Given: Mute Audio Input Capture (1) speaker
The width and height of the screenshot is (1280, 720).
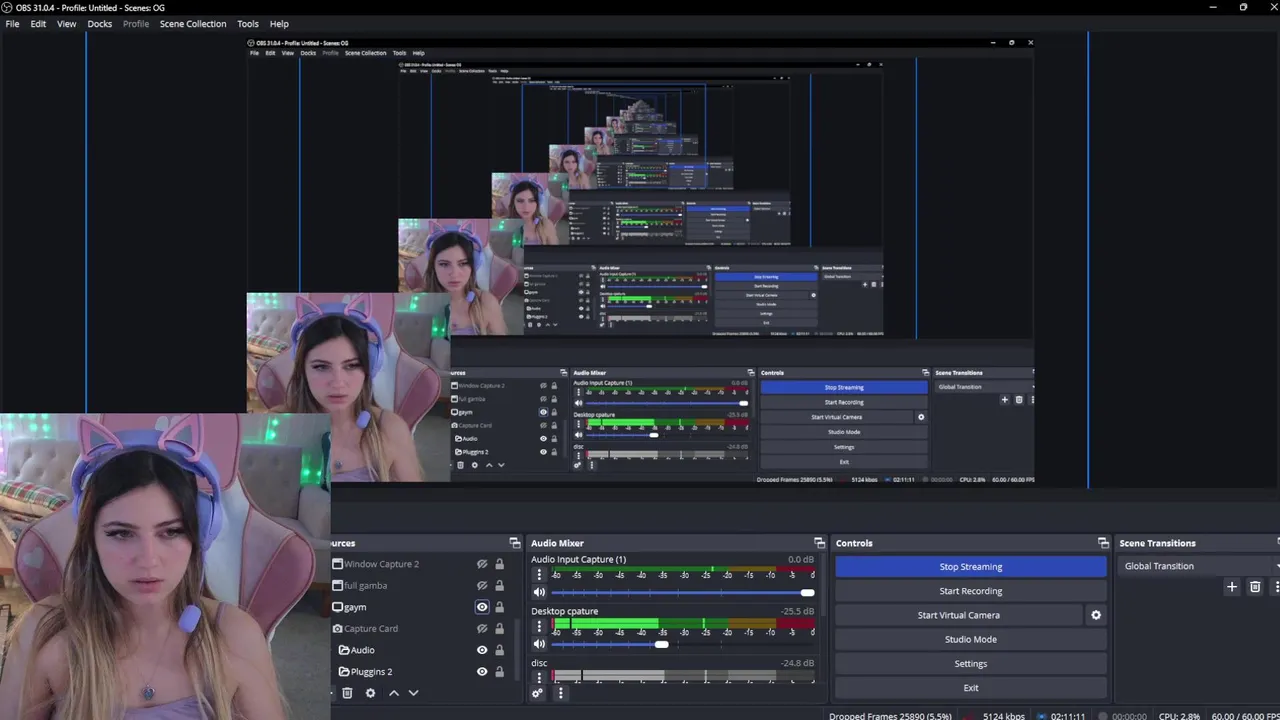Looking at the screenshot, I should [x=539, y=592].
